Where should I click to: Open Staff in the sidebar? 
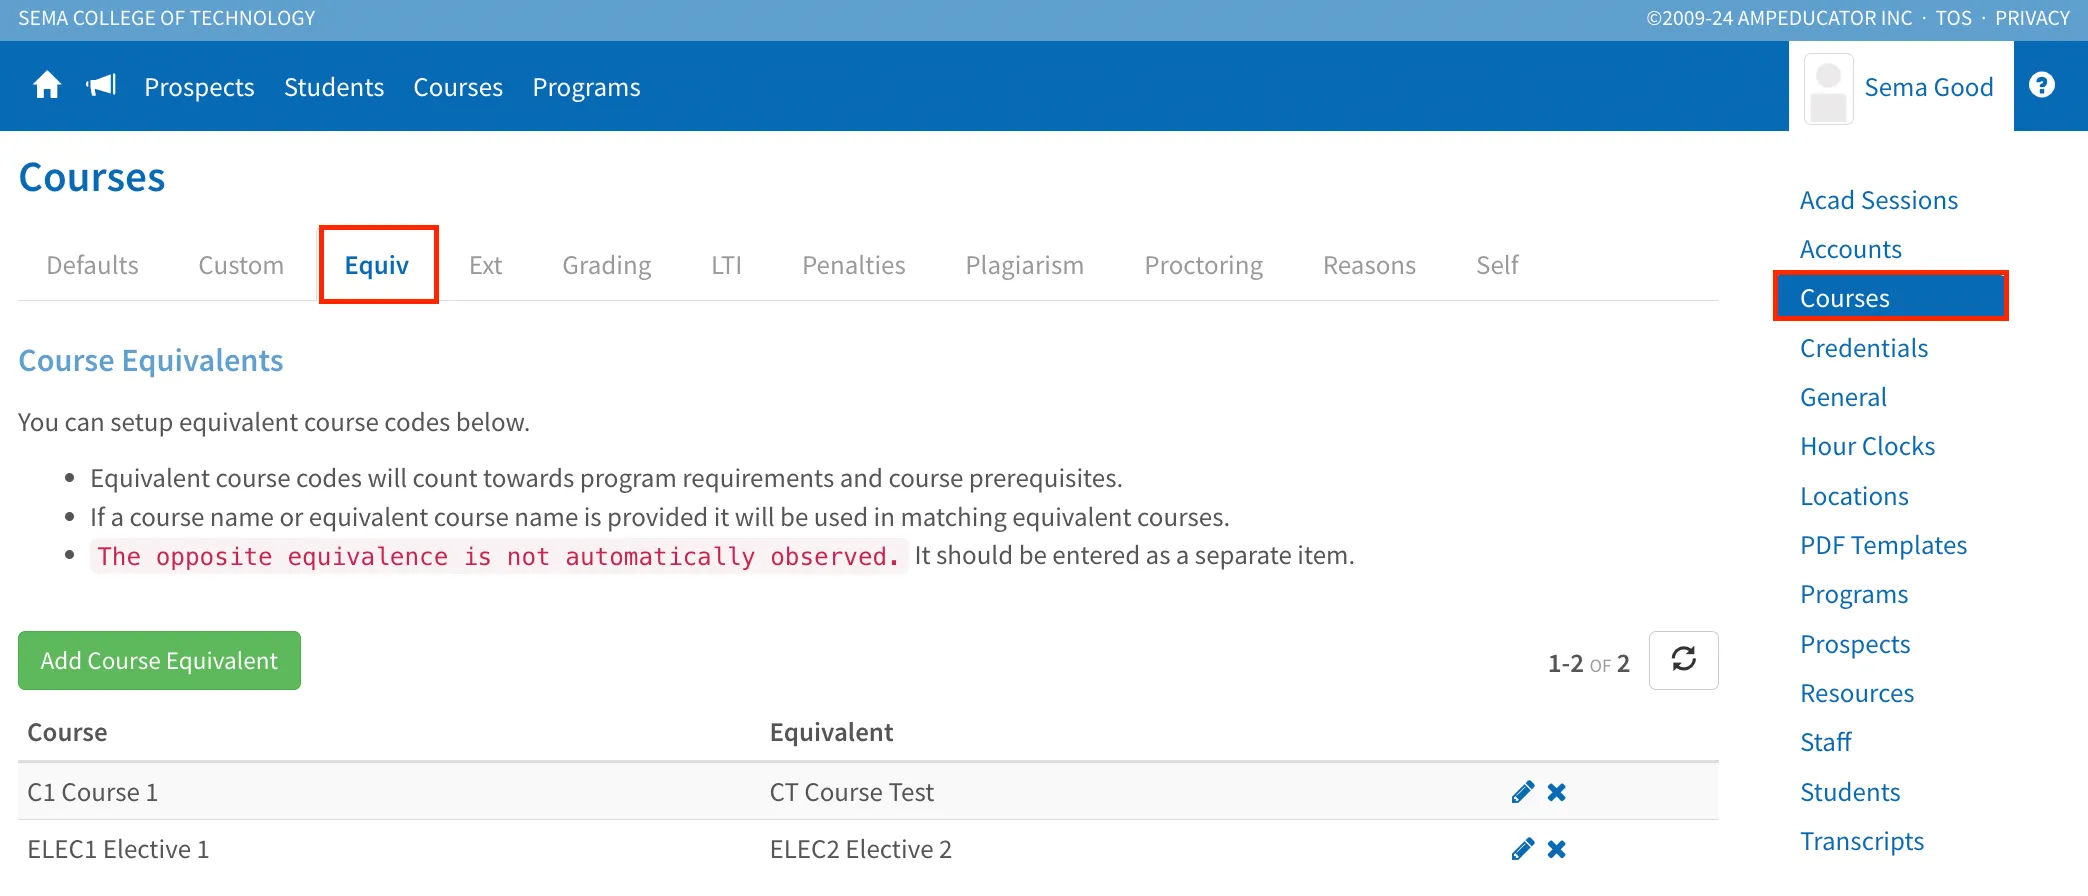(1826, 742)
